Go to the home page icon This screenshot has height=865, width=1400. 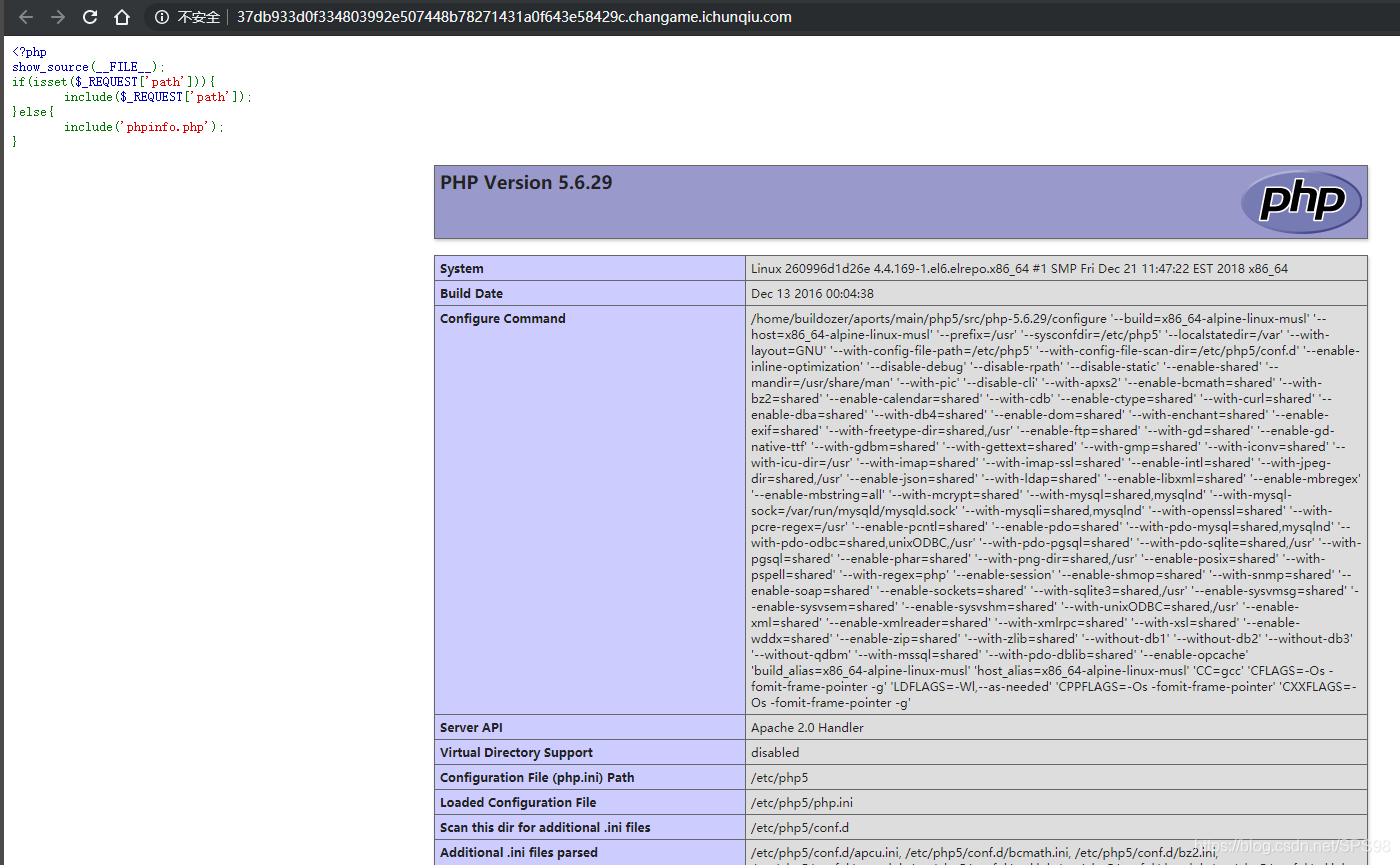pyautogui.click(x=122, y=17)
